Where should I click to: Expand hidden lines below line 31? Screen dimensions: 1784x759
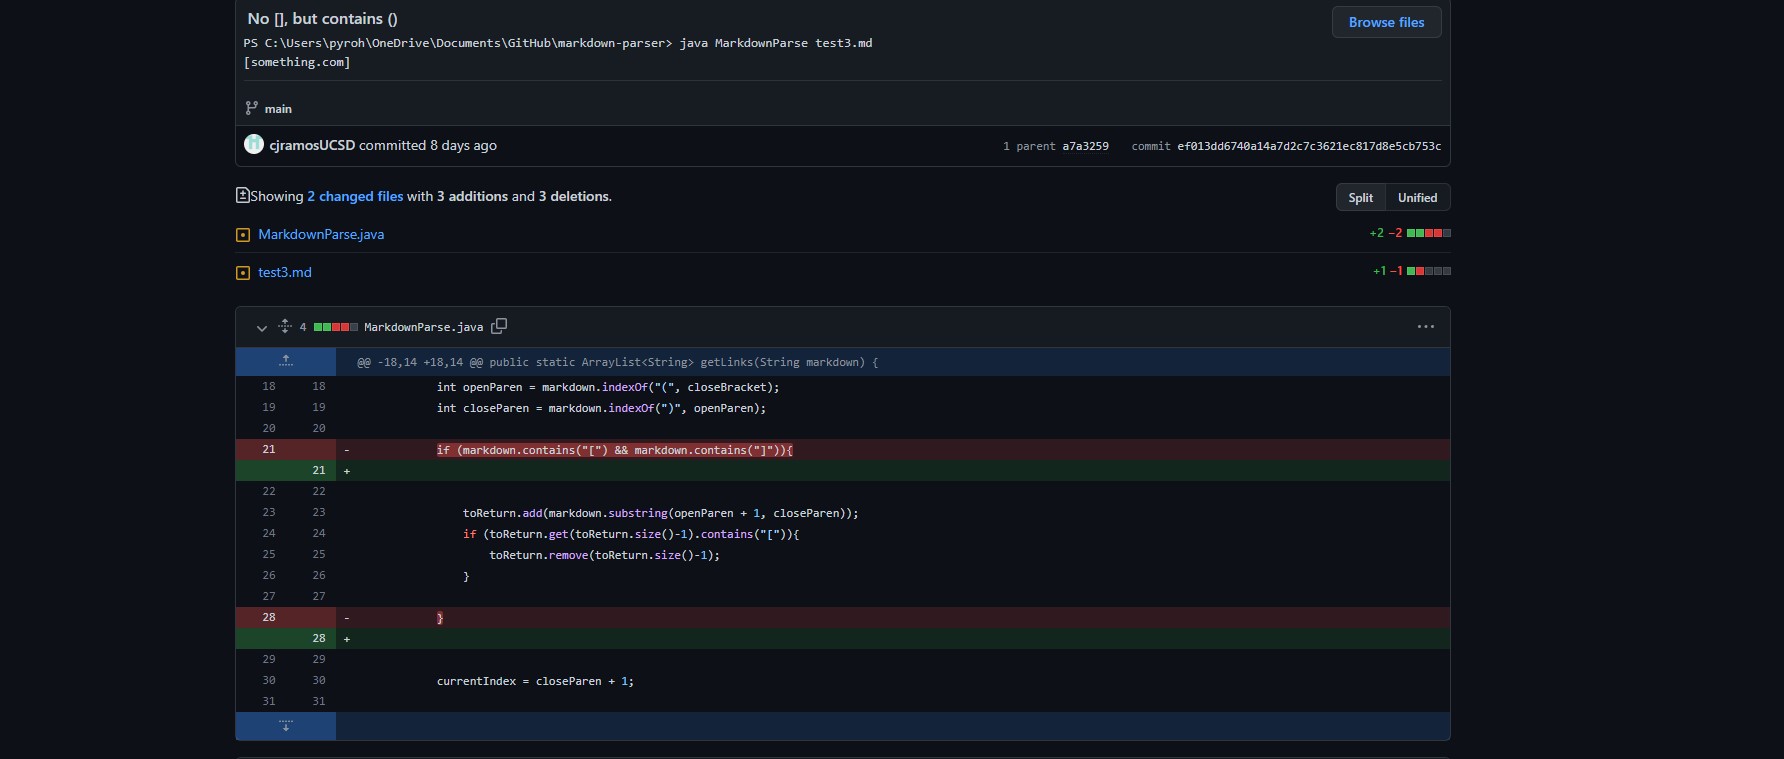coord(286,726)
